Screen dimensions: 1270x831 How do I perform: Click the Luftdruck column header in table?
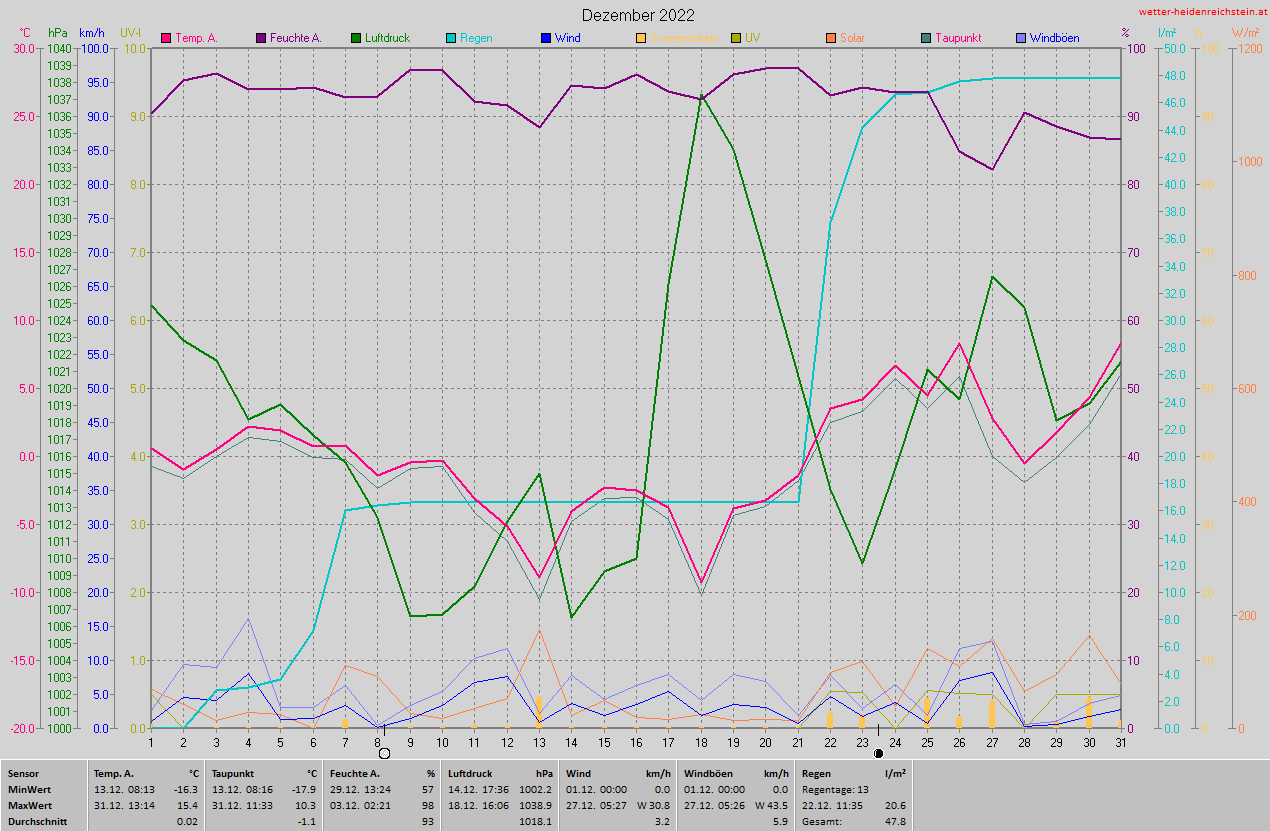click(x=471, y=773)
